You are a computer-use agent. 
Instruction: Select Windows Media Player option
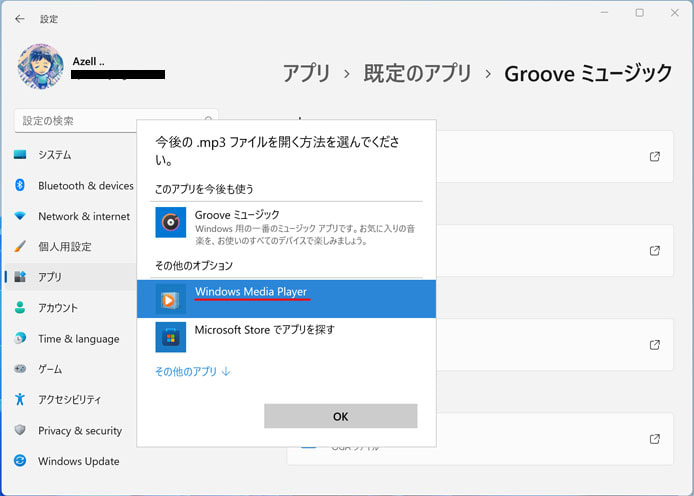286,299
